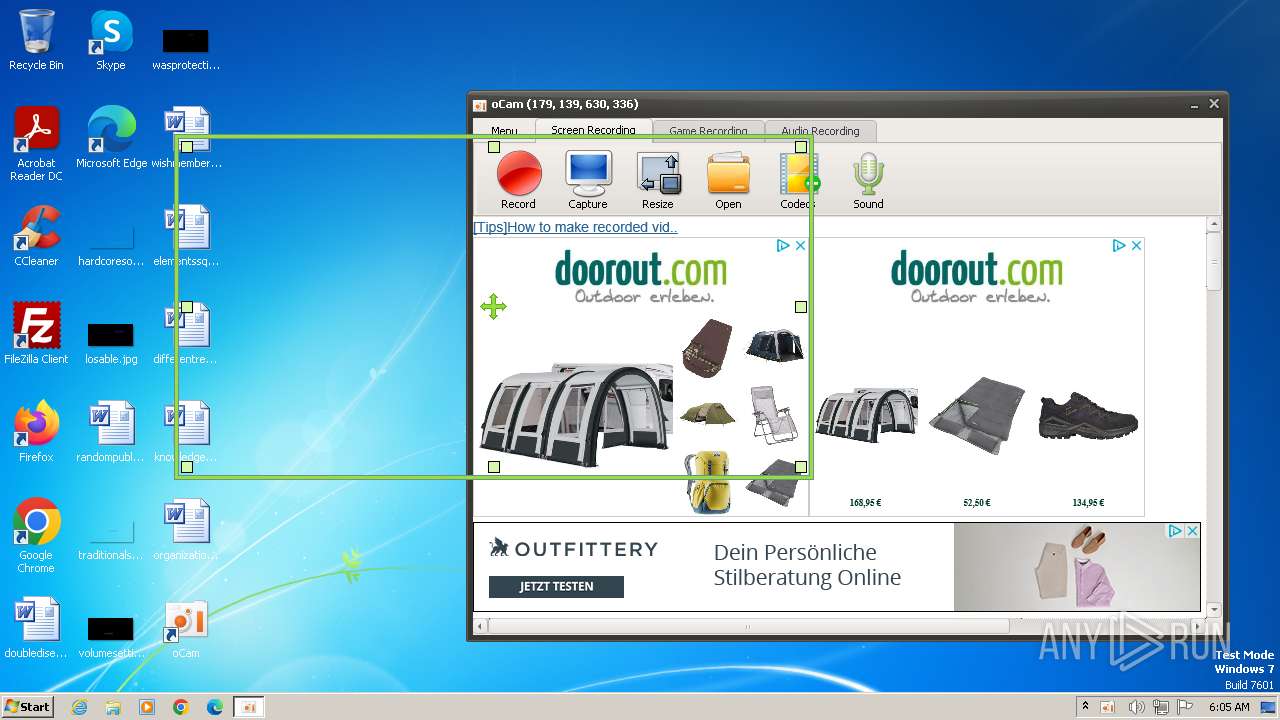Switch to the Menu tab

coord(504,131)
